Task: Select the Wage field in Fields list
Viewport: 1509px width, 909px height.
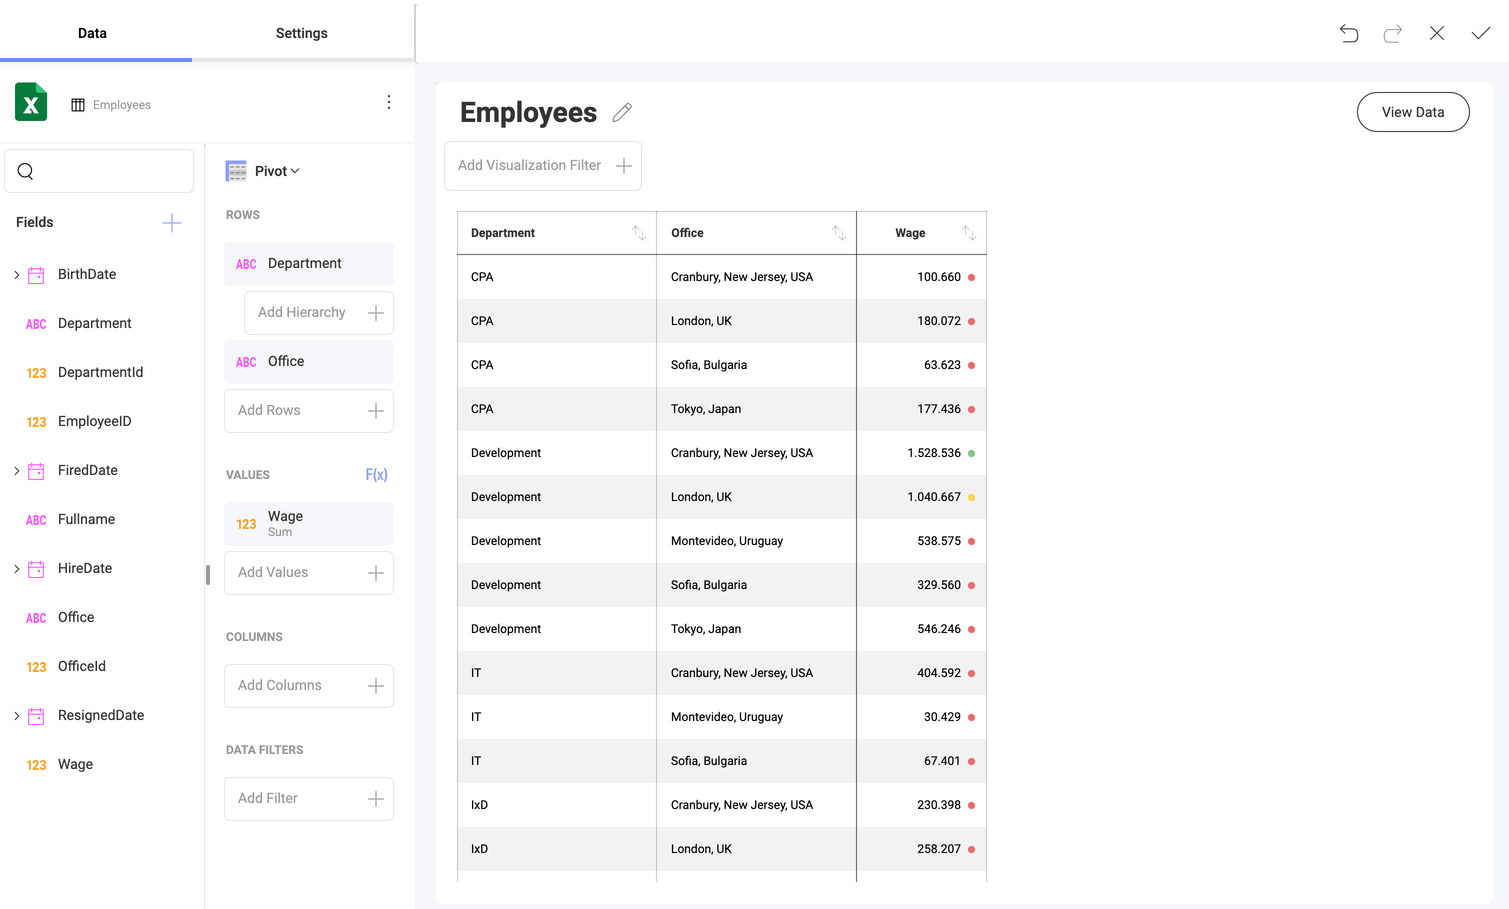Action: [x=75, y=765]
